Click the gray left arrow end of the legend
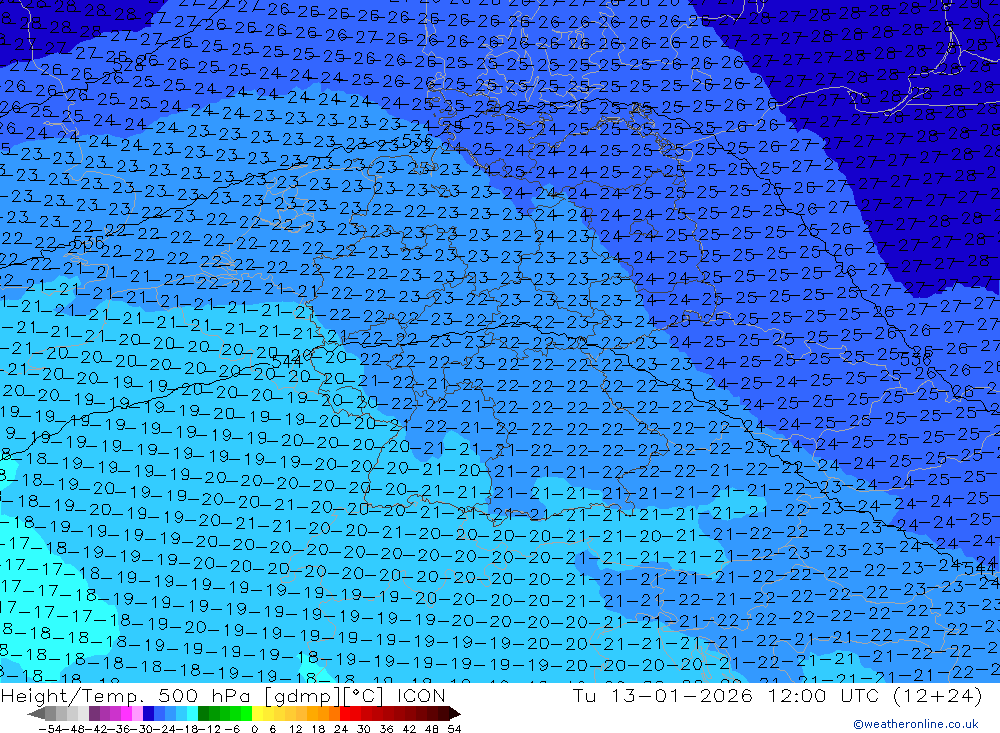 click(36, 713)
